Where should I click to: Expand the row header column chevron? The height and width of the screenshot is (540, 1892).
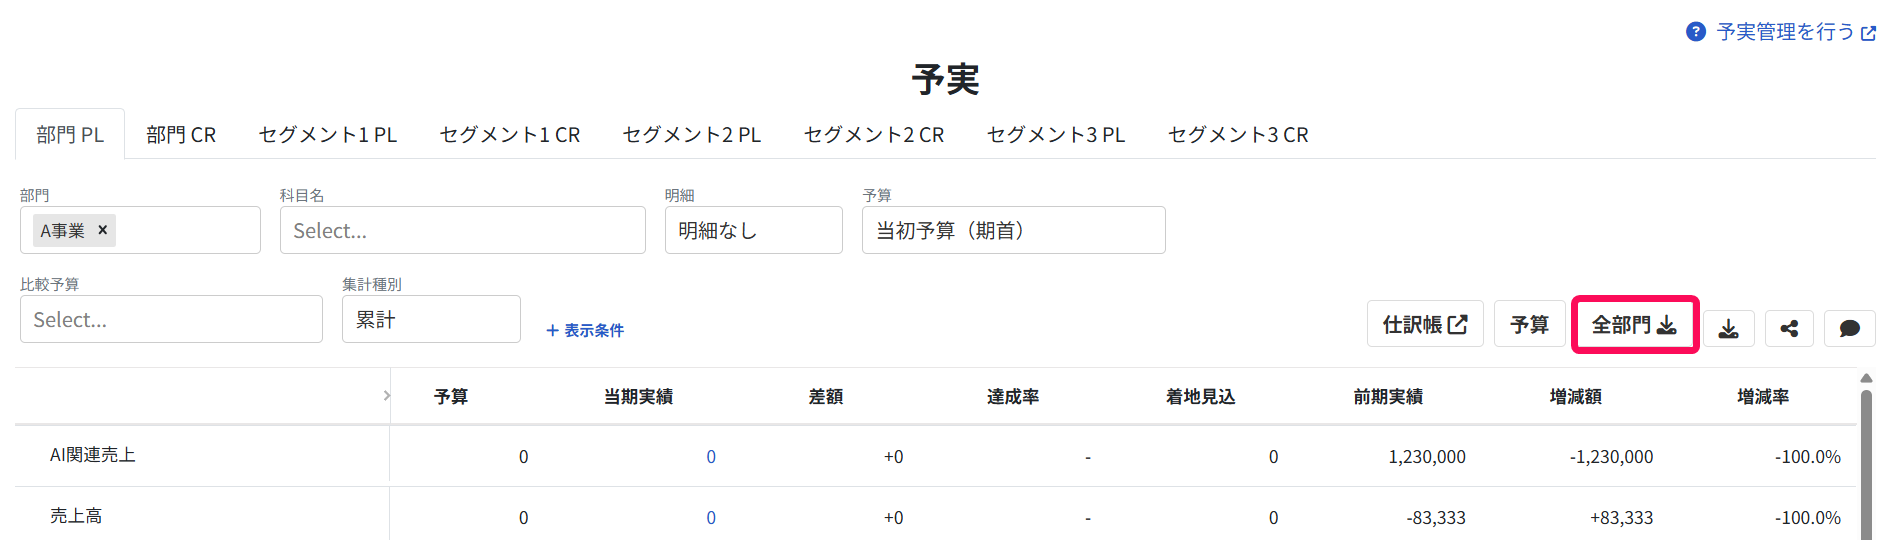click(386, 396)
